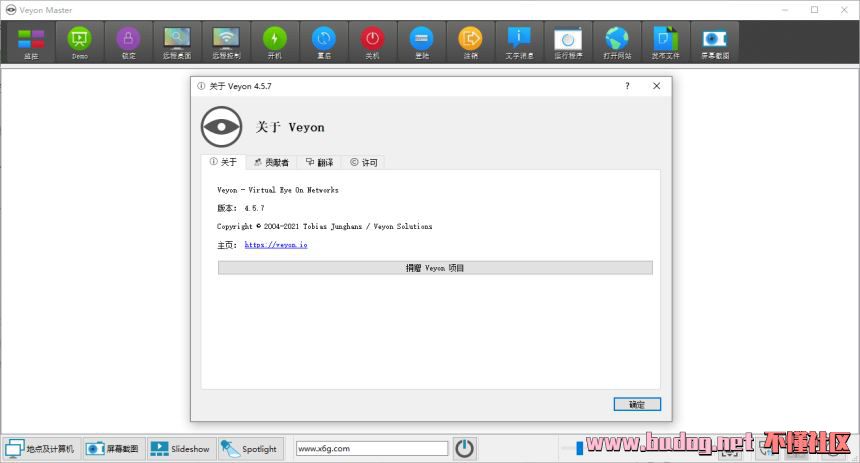Image resolution: width=860 pixels, height=463 pixels.
Task: Switch to the 许可 license tab
Action: click(364, 162)
